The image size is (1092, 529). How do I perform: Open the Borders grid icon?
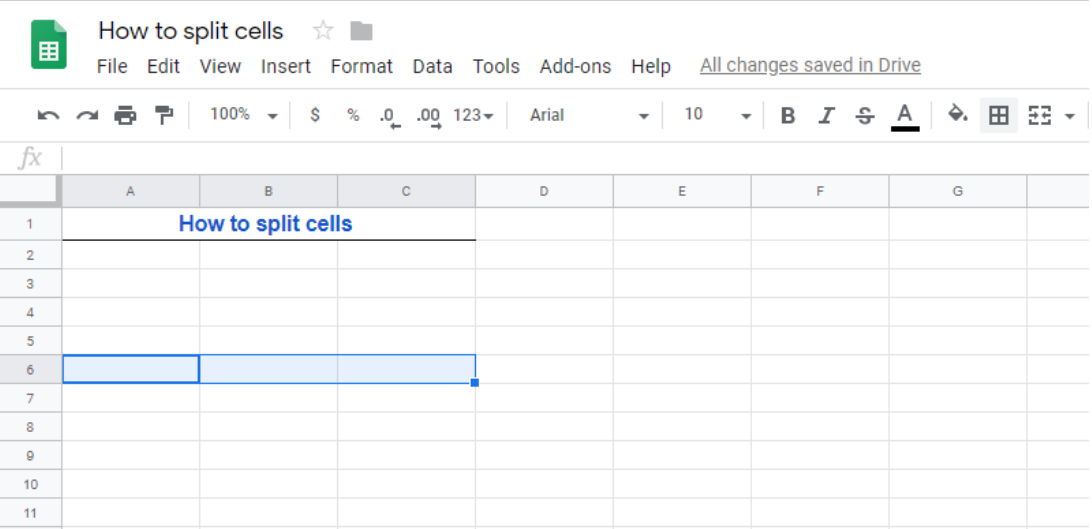point(999,116)
